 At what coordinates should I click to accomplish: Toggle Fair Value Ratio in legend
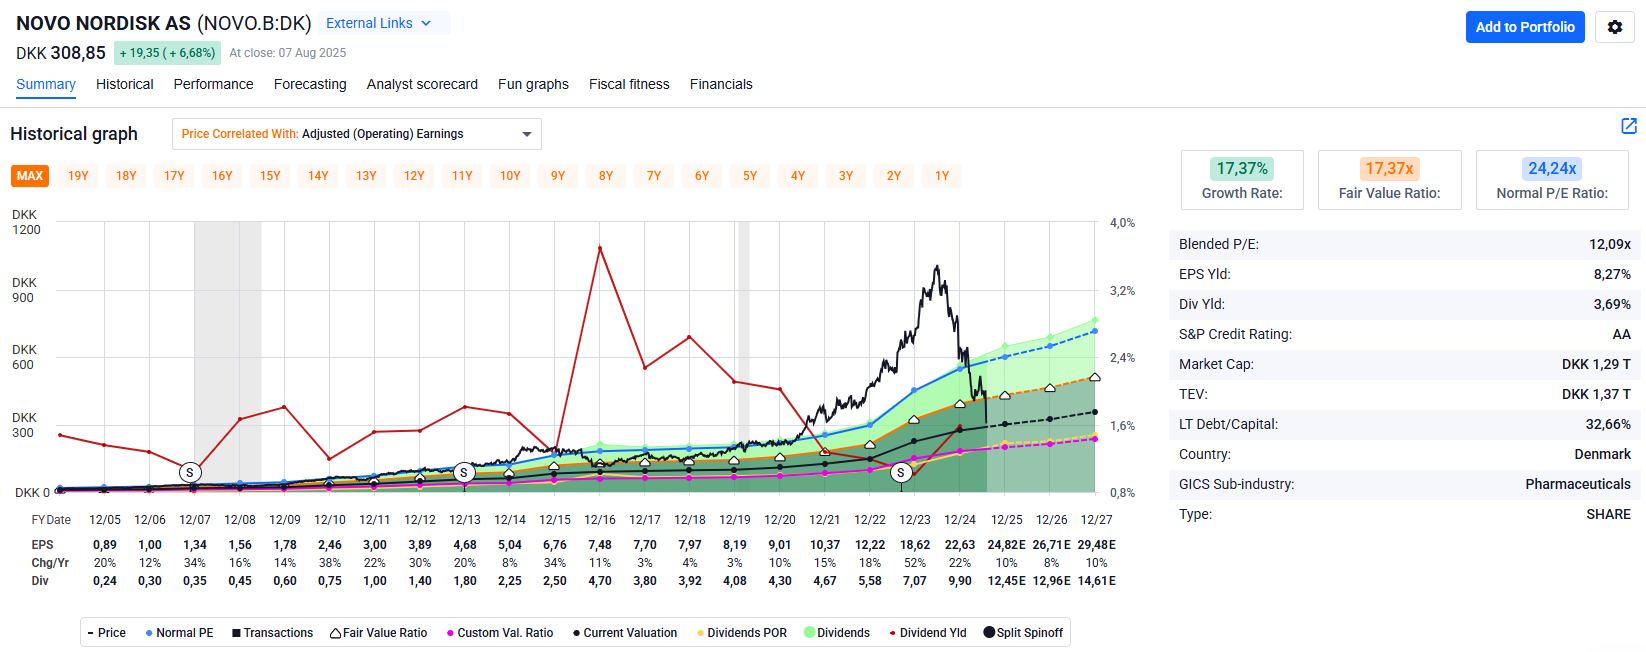click(x=379, y=633)
